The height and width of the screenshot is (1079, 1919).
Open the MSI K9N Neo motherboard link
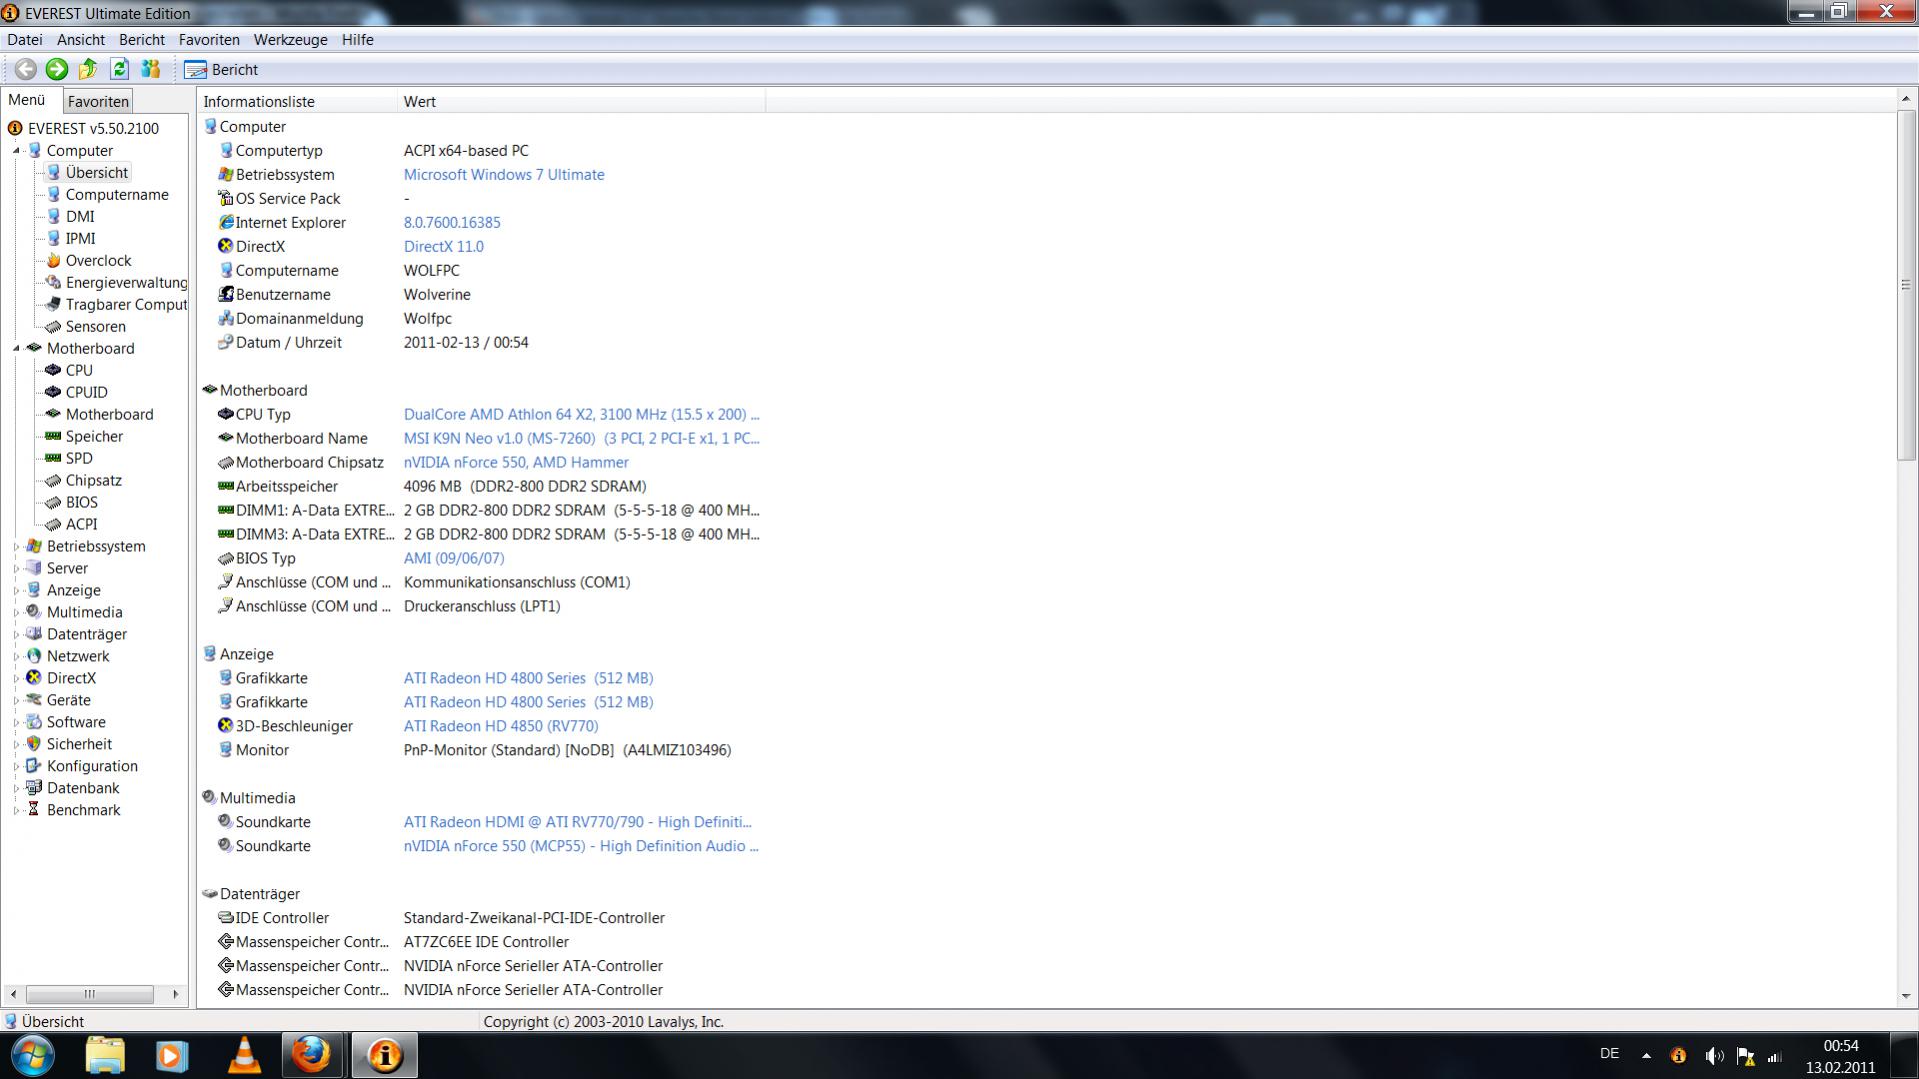(x=581, y=438)
